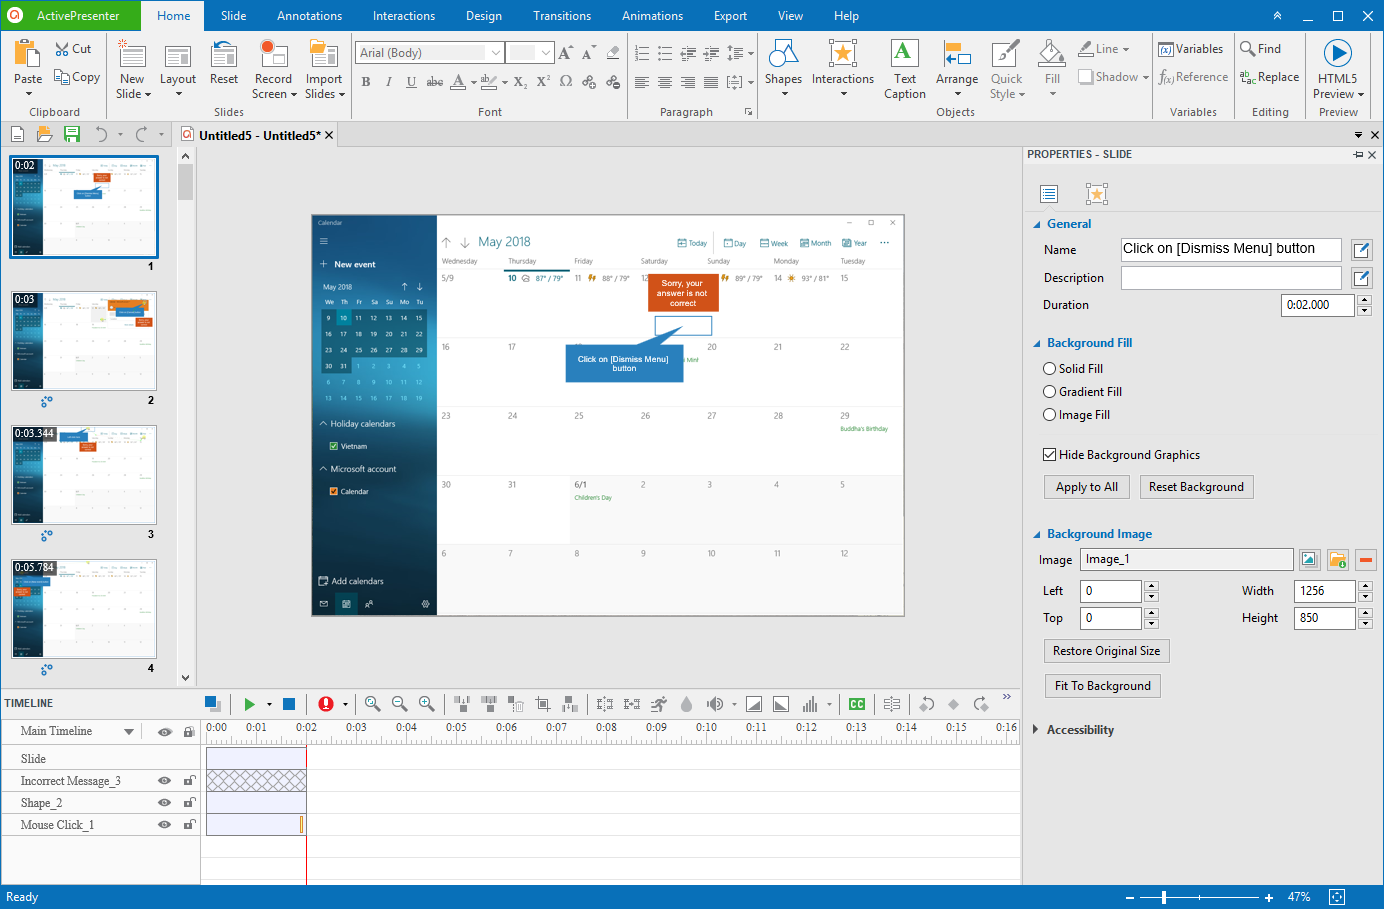1384x909 pixels.
Task: Open the New Slide dropdown
Action: click(132, 94)
